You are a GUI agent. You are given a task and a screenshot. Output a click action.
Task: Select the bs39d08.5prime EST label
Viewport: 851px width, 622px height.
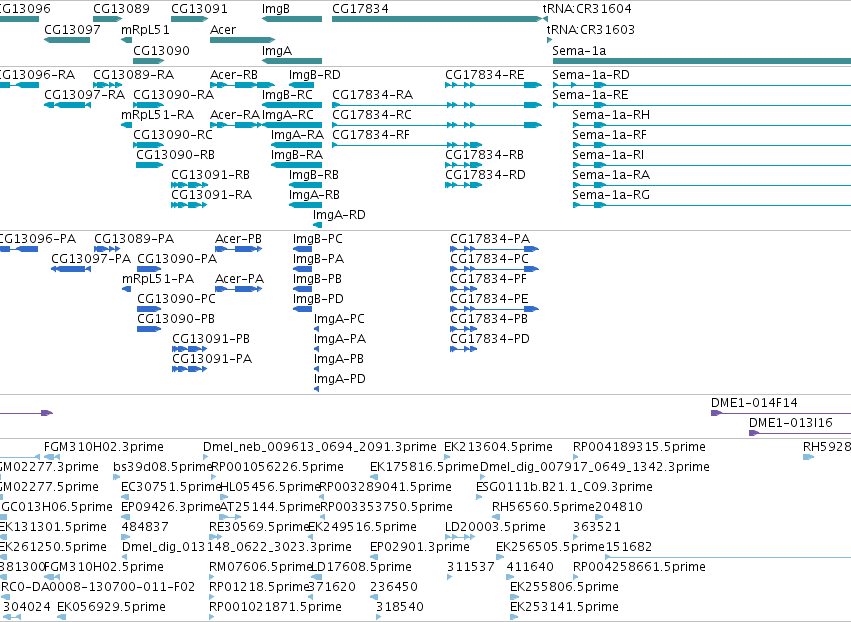(x=162, y=467)
